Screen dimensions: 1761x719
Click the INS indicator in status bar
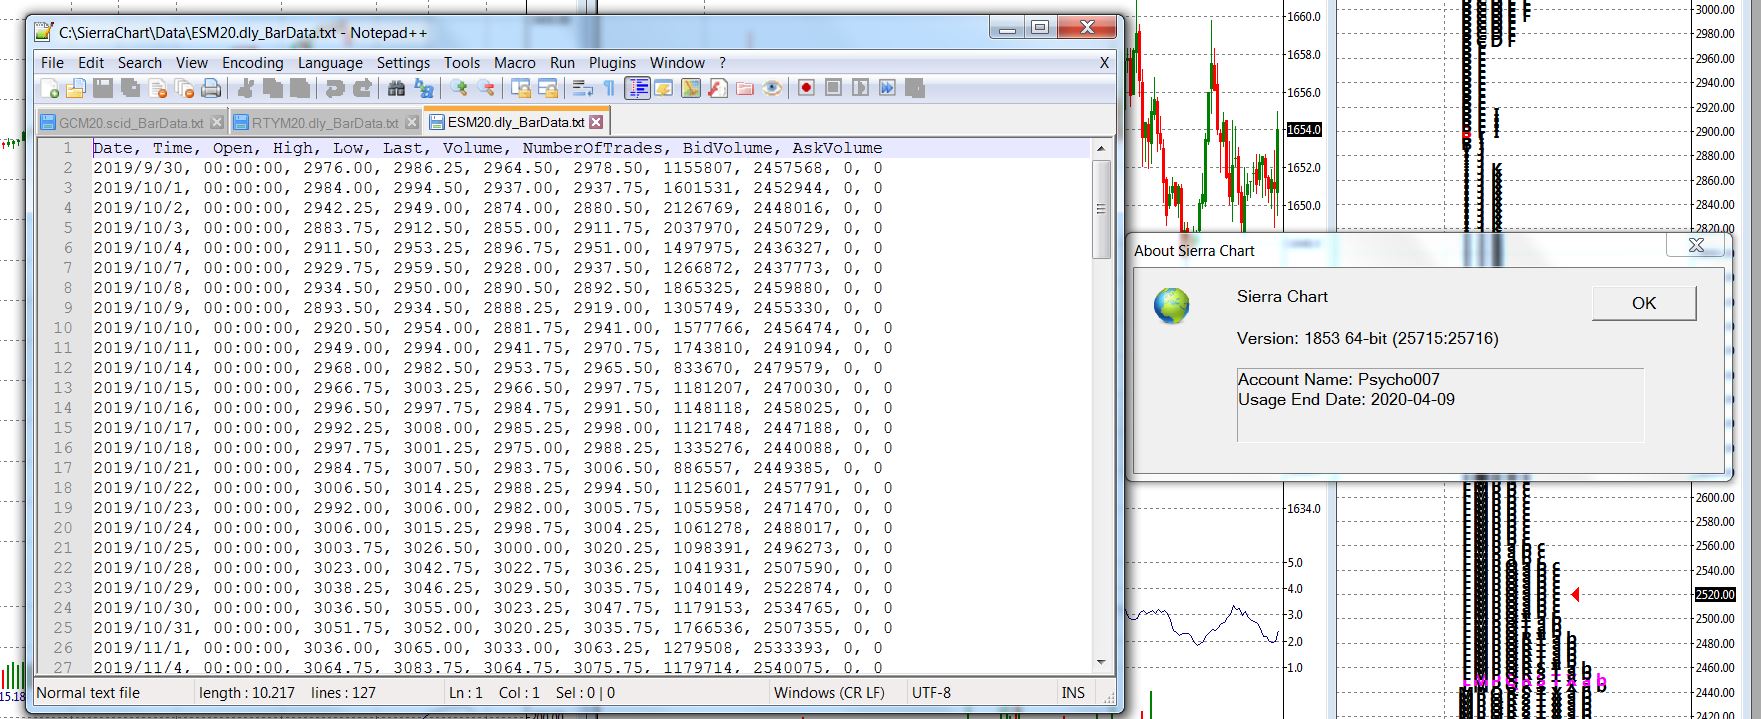coord(1072,692)
